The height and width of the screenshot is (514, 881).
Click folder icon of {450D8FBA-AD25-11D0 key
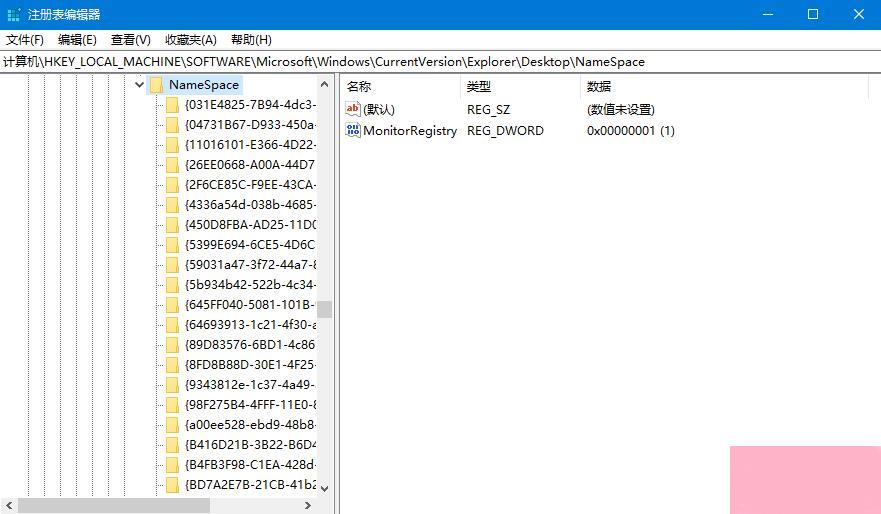[172, 225]
